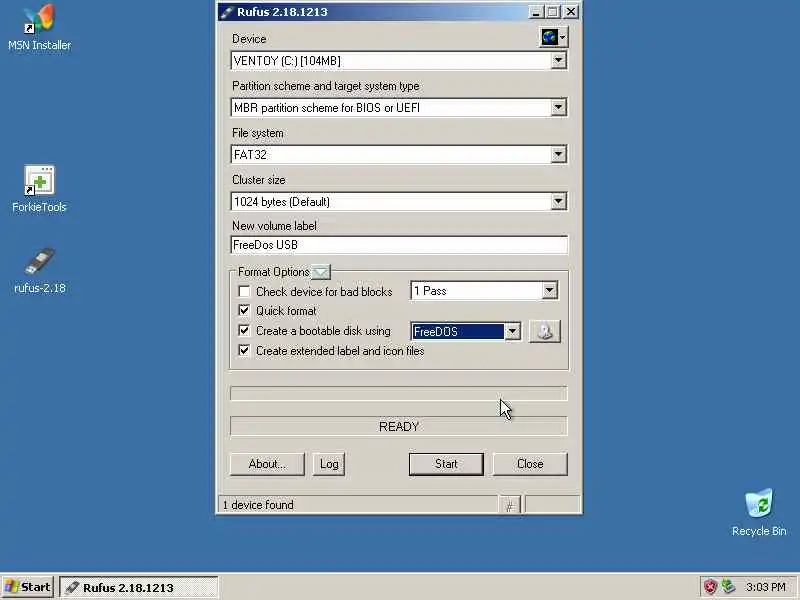Click the New volume label field
Screen dimensions: 800x600
pos(399,245)
